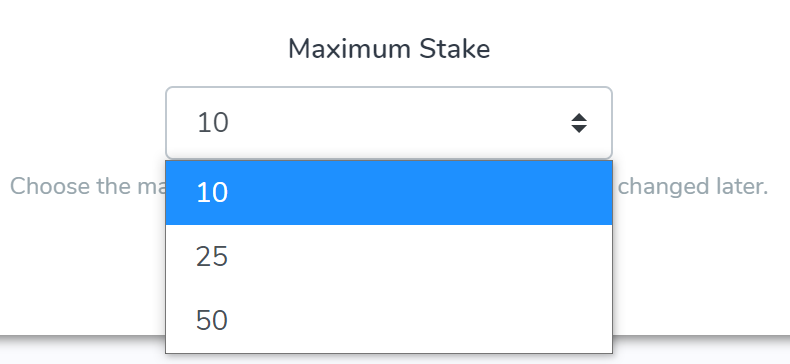790x364 pixels.
Task: Click empty area inside the select field
Action: pos(398,123)
